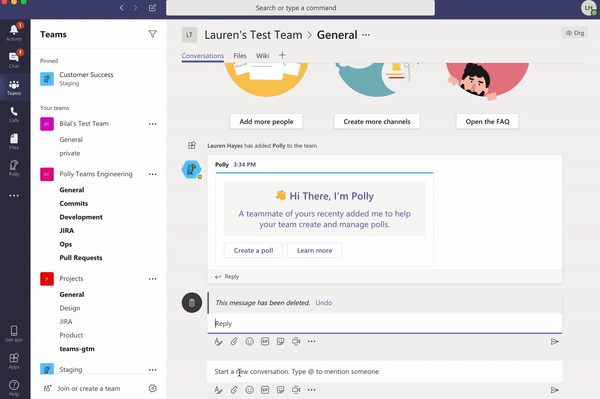
Task: Open the Polly app in sidebar
Action: tap(14, 168)
